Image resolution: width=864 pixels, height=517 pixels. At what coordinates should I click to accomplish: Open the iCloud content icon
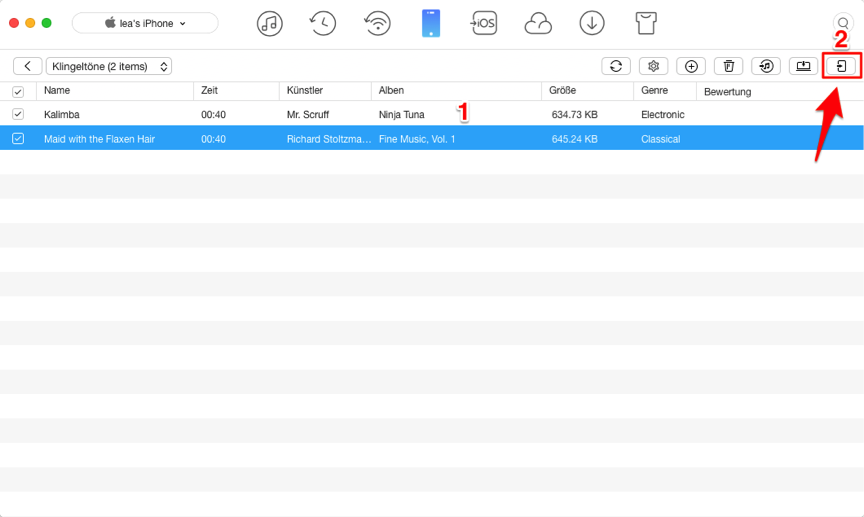coord(538,24)
